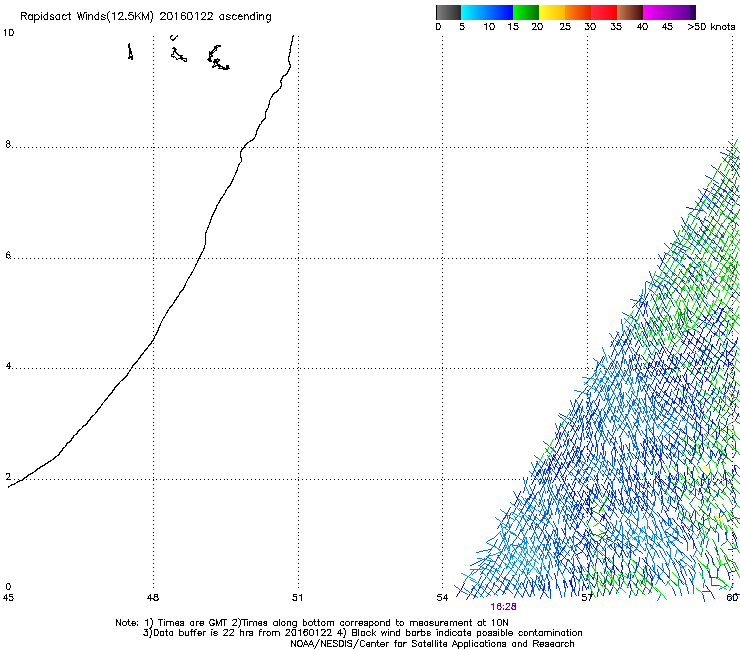Click the '40' label under the color legend
Screen dimensions: 740x650
pyautogui.click(x=642, y=27)
